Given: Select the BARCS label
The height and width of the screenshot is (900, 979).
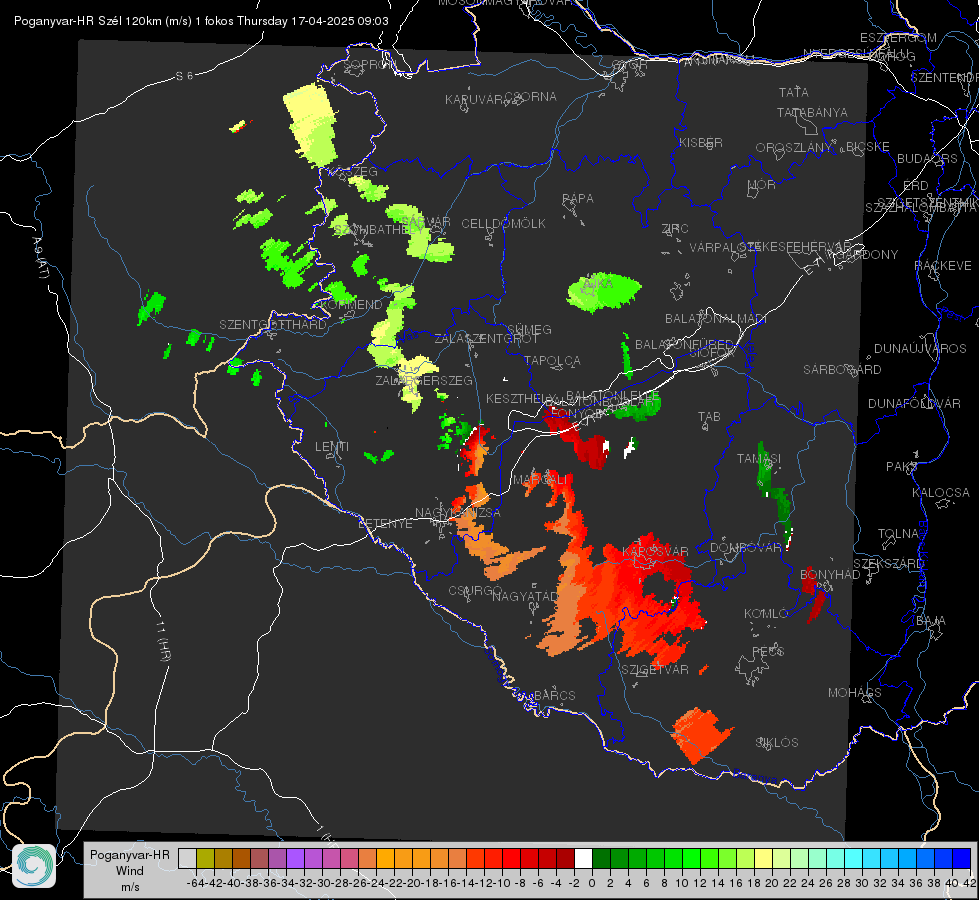Looking at the screenshot, I should (555, 695).
